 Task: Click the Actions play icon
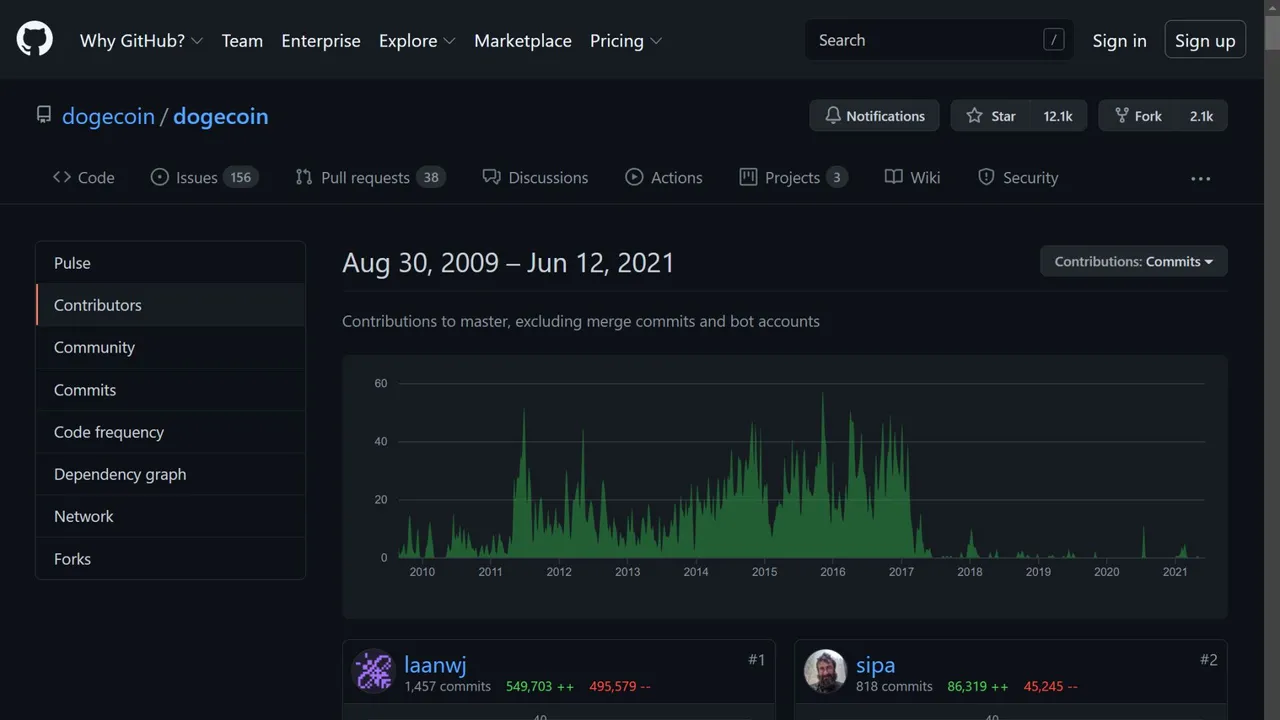(x=634, y=177)
